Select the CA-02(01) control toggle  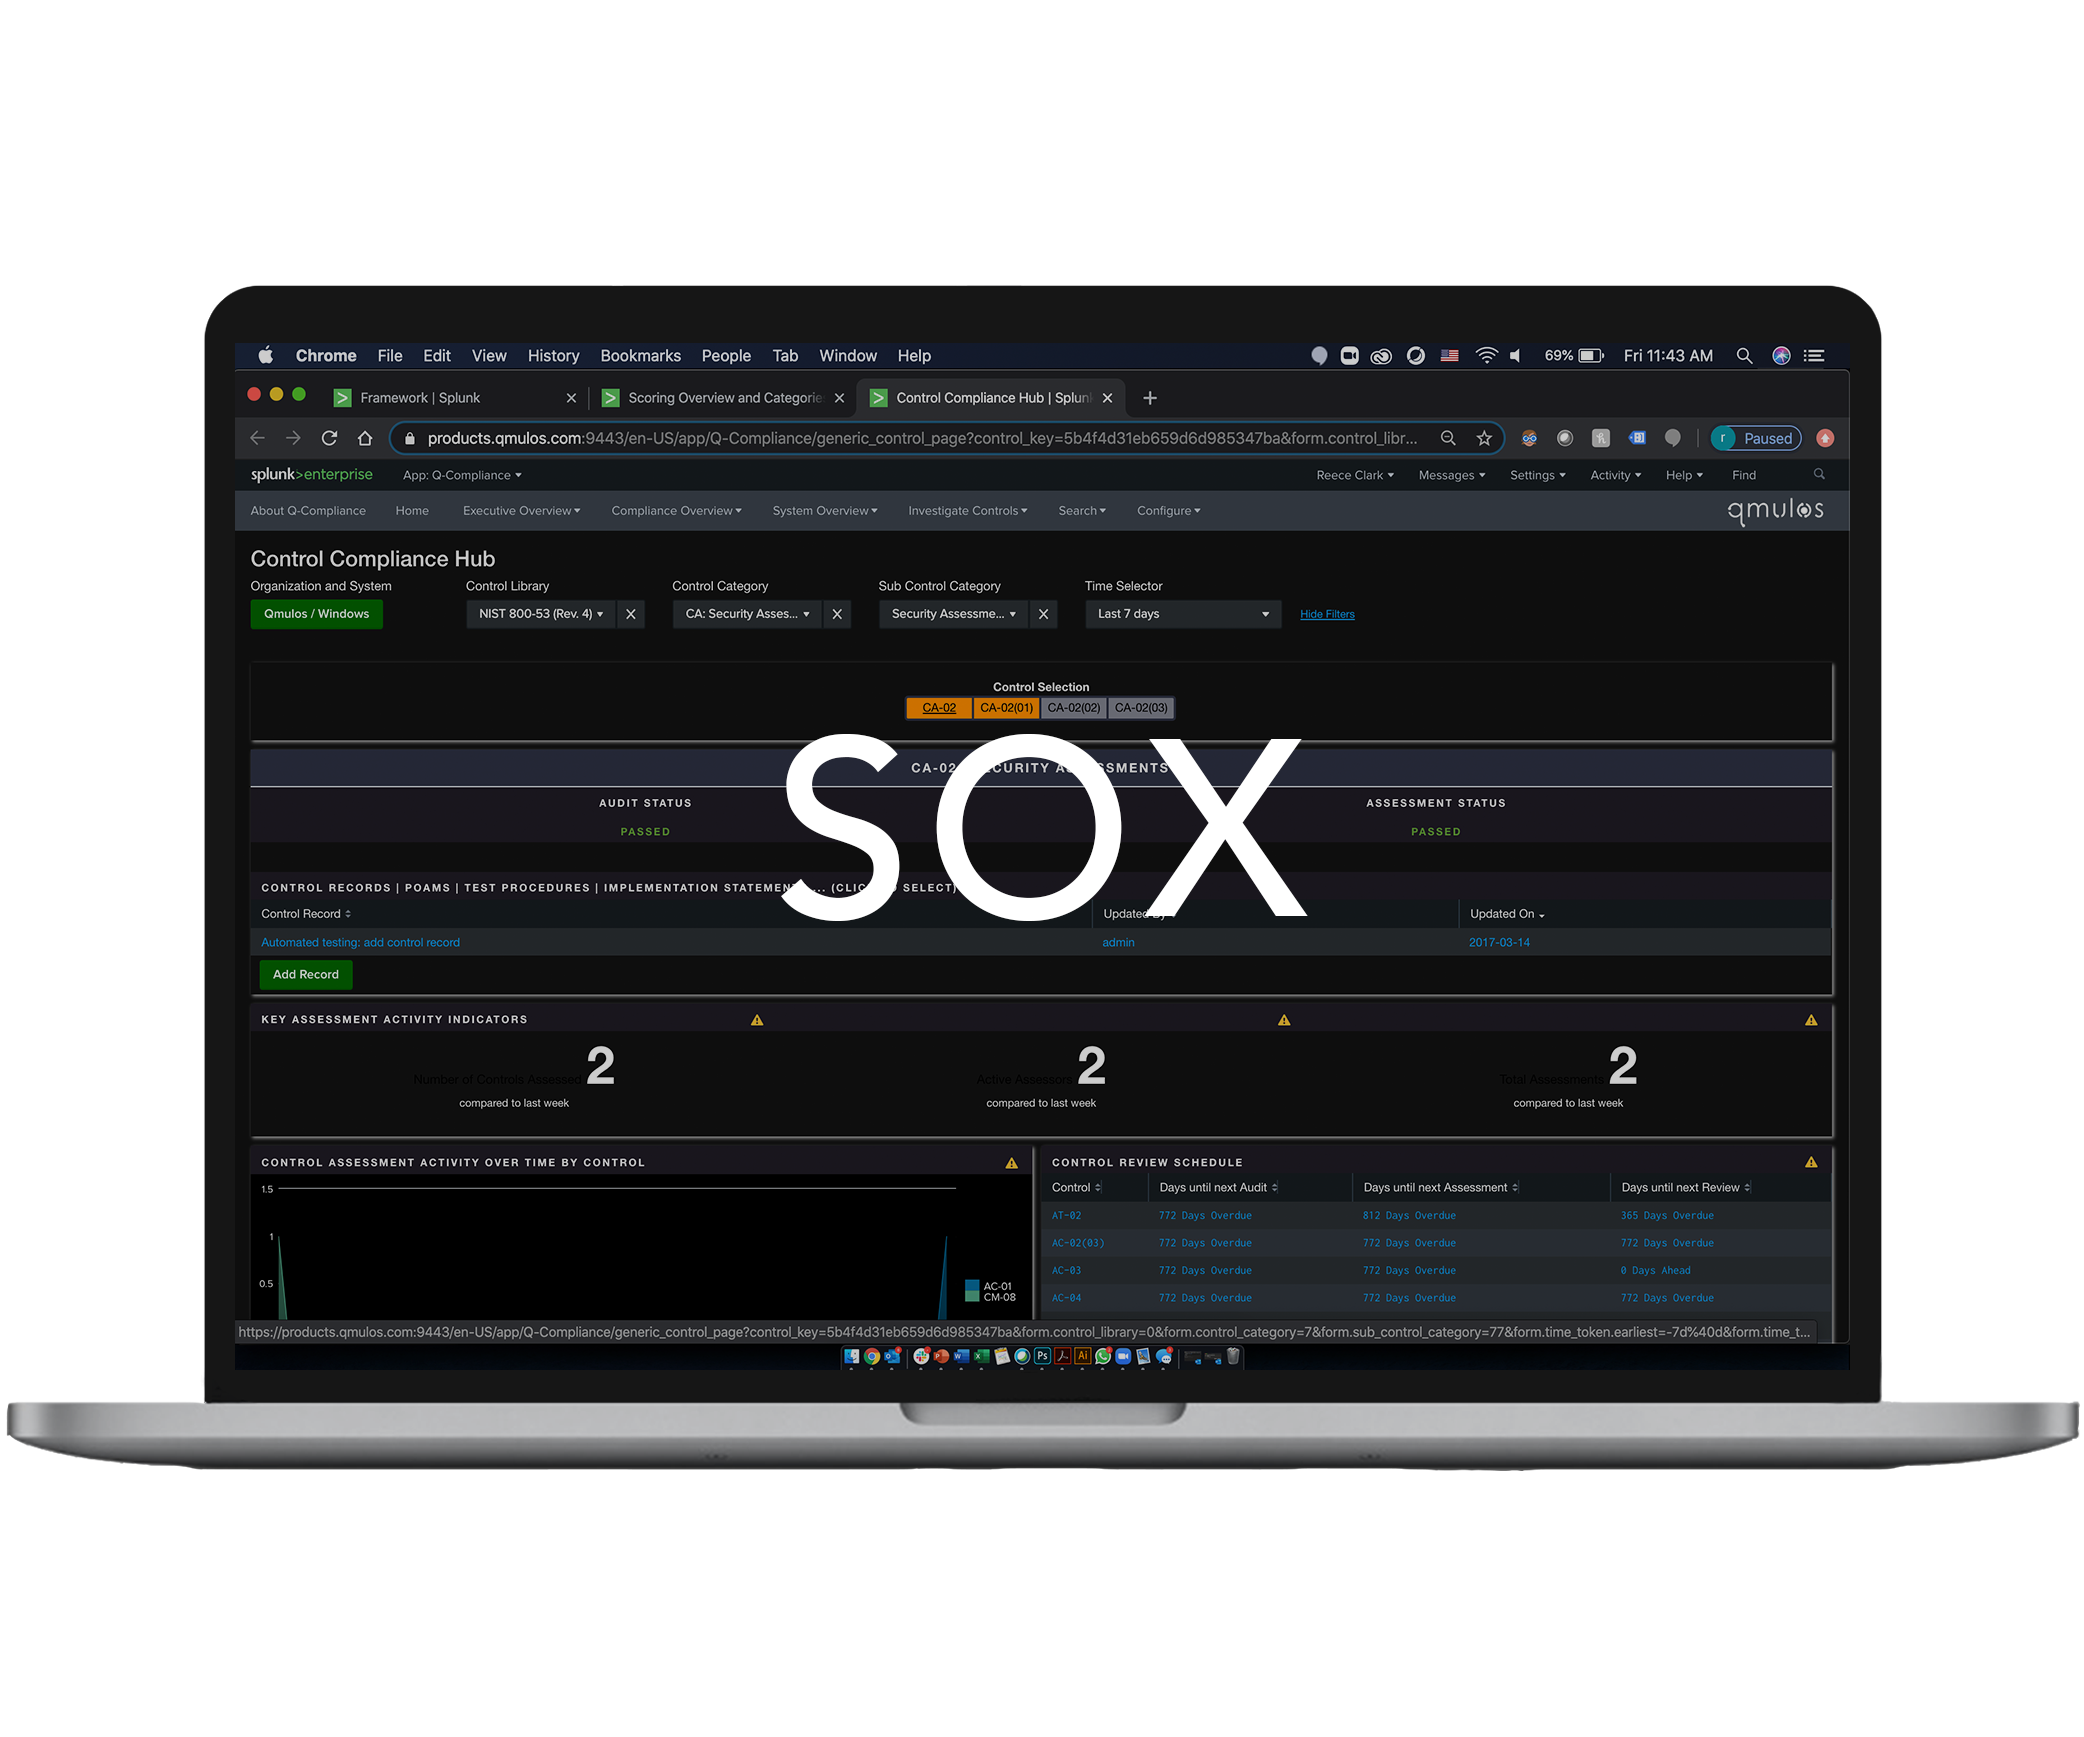[x=1005, y=708]
